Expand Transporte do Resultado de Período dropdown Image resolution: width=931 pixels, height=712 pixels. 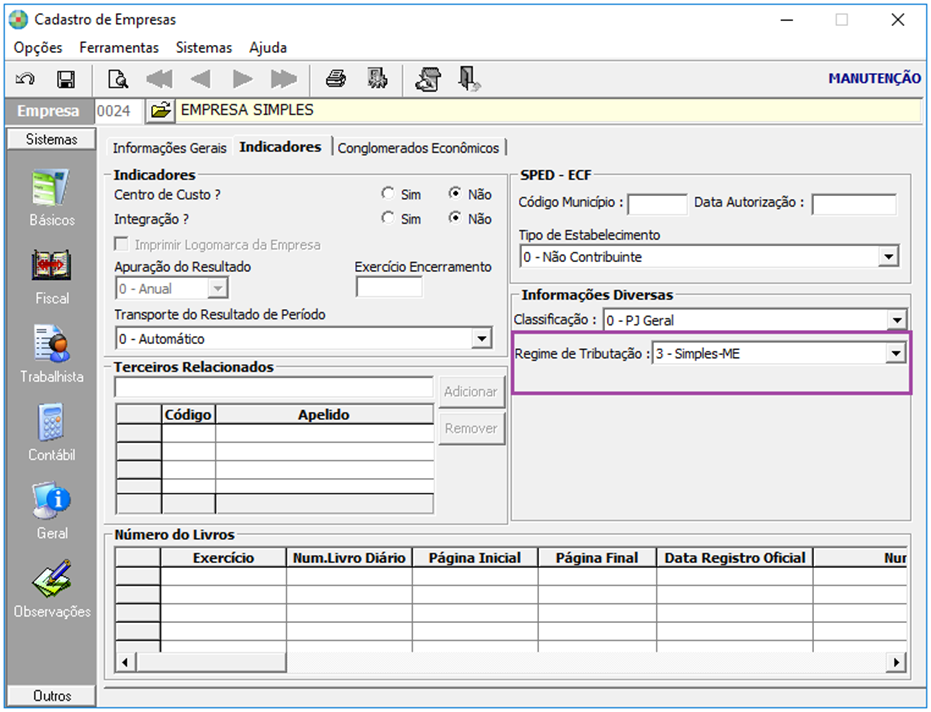point(482,338)
